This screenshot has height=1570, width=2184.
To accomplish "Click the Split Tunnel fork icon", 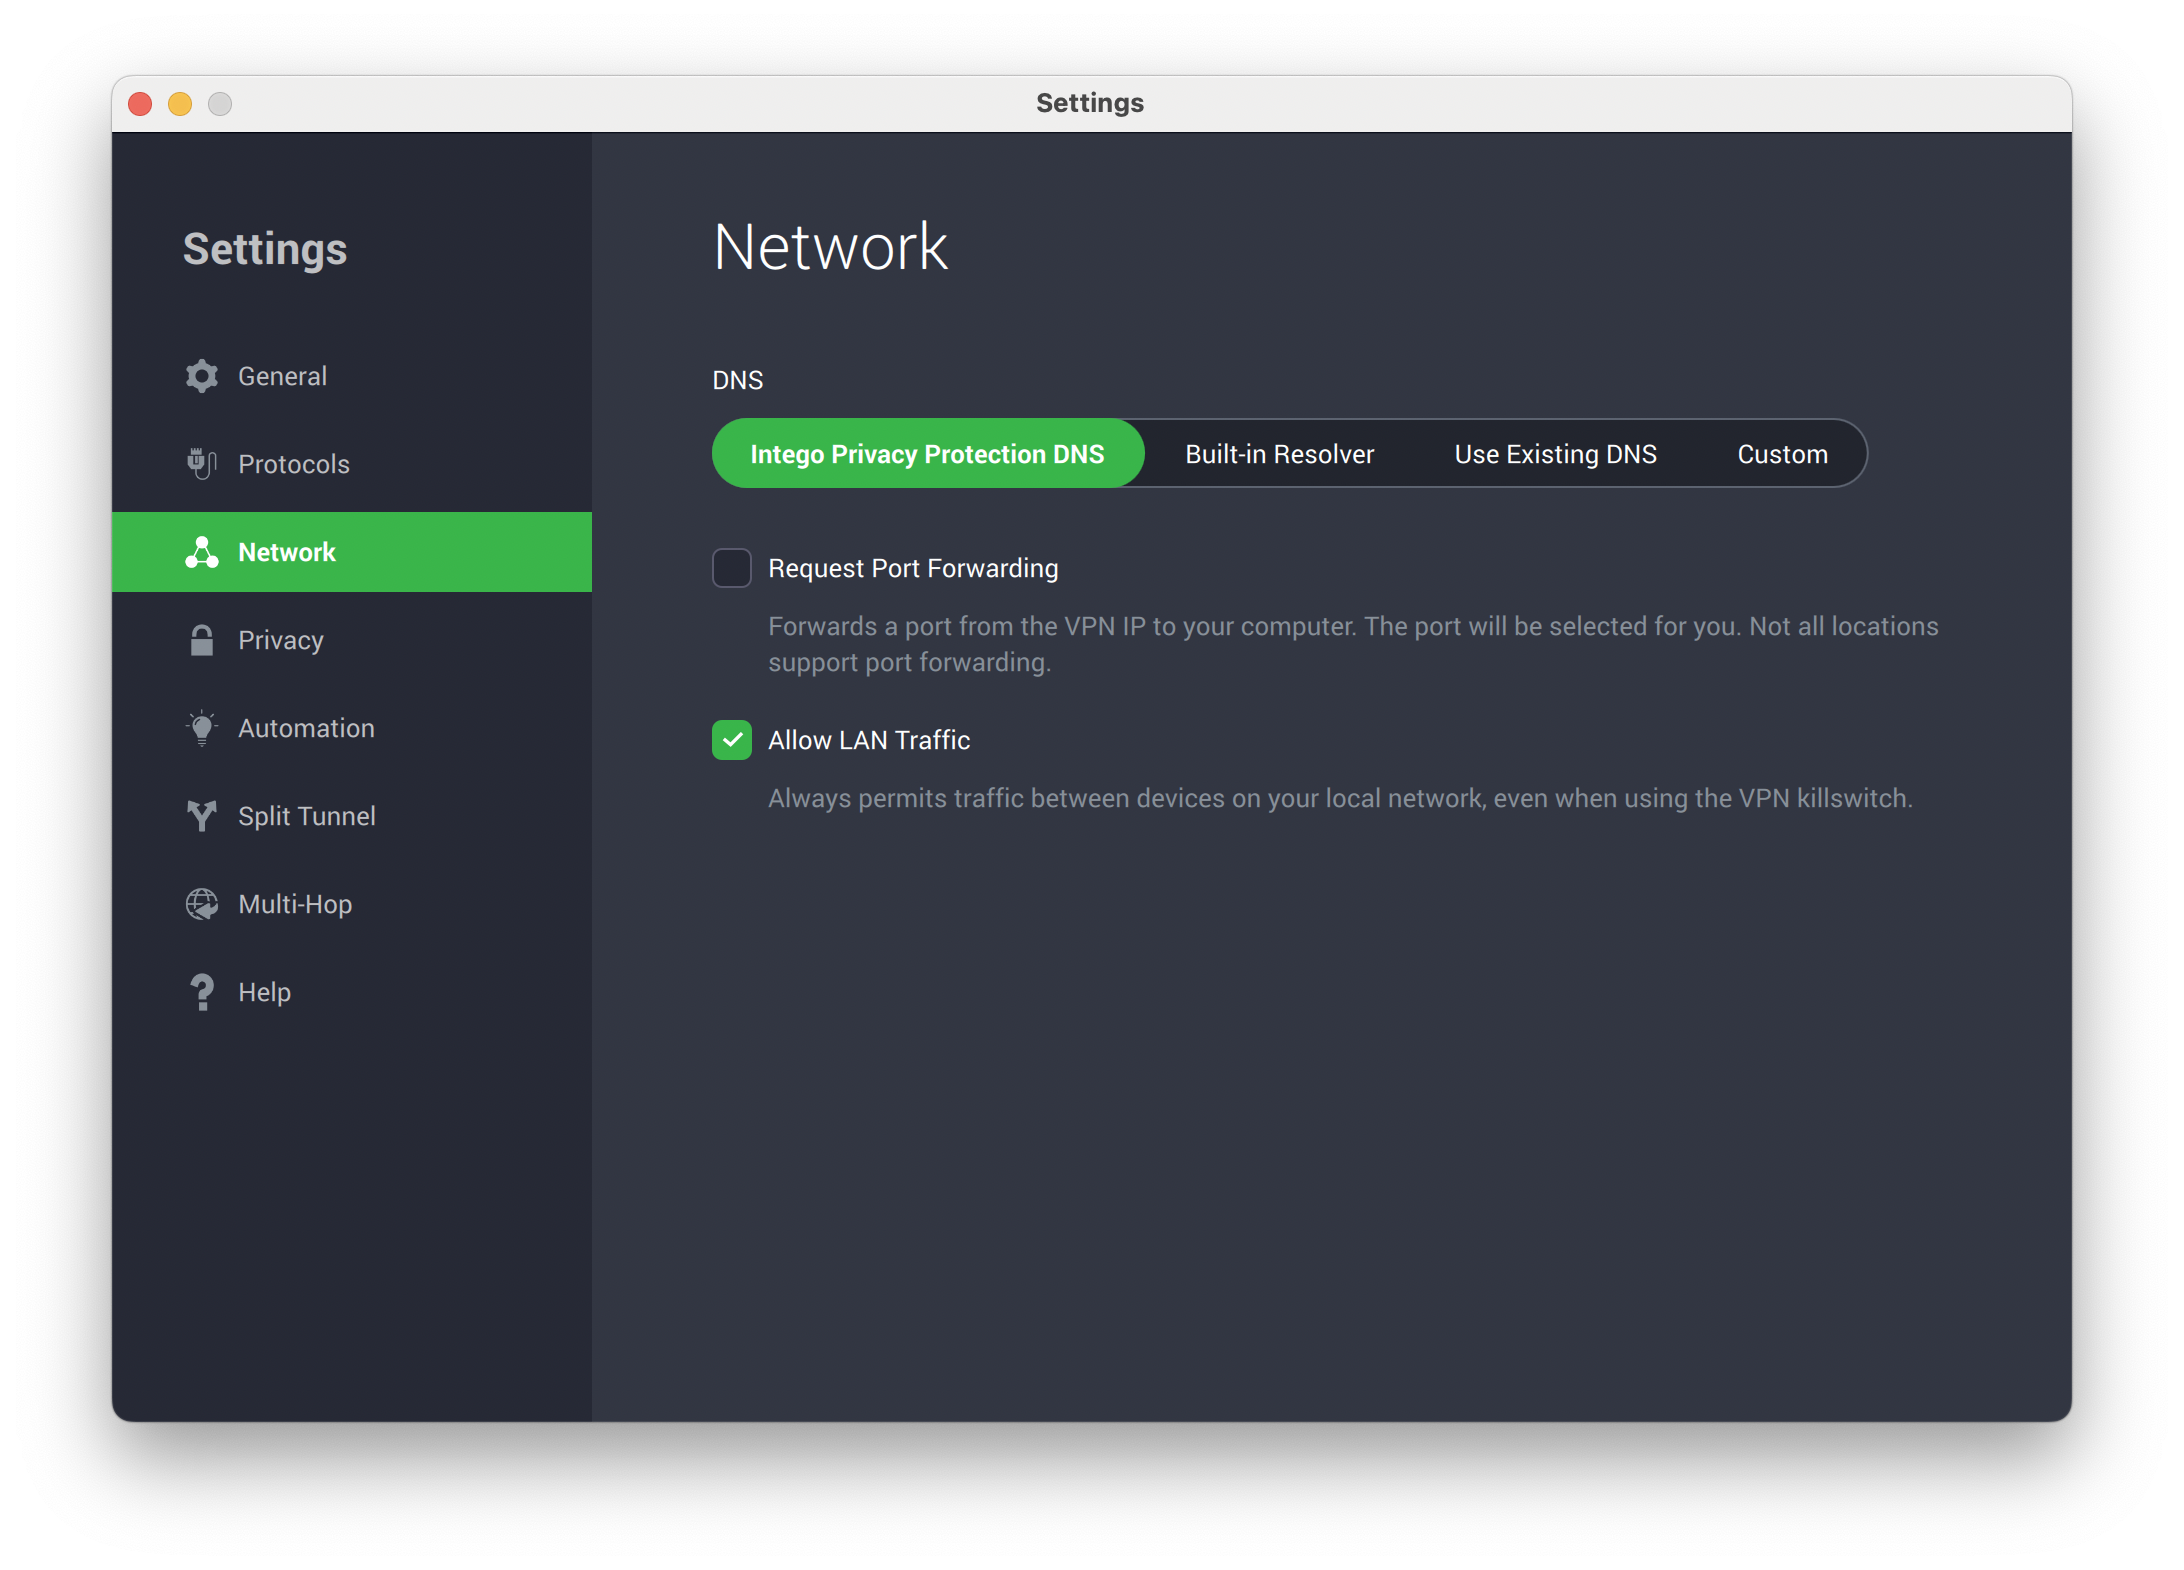I will pos(202,816).
